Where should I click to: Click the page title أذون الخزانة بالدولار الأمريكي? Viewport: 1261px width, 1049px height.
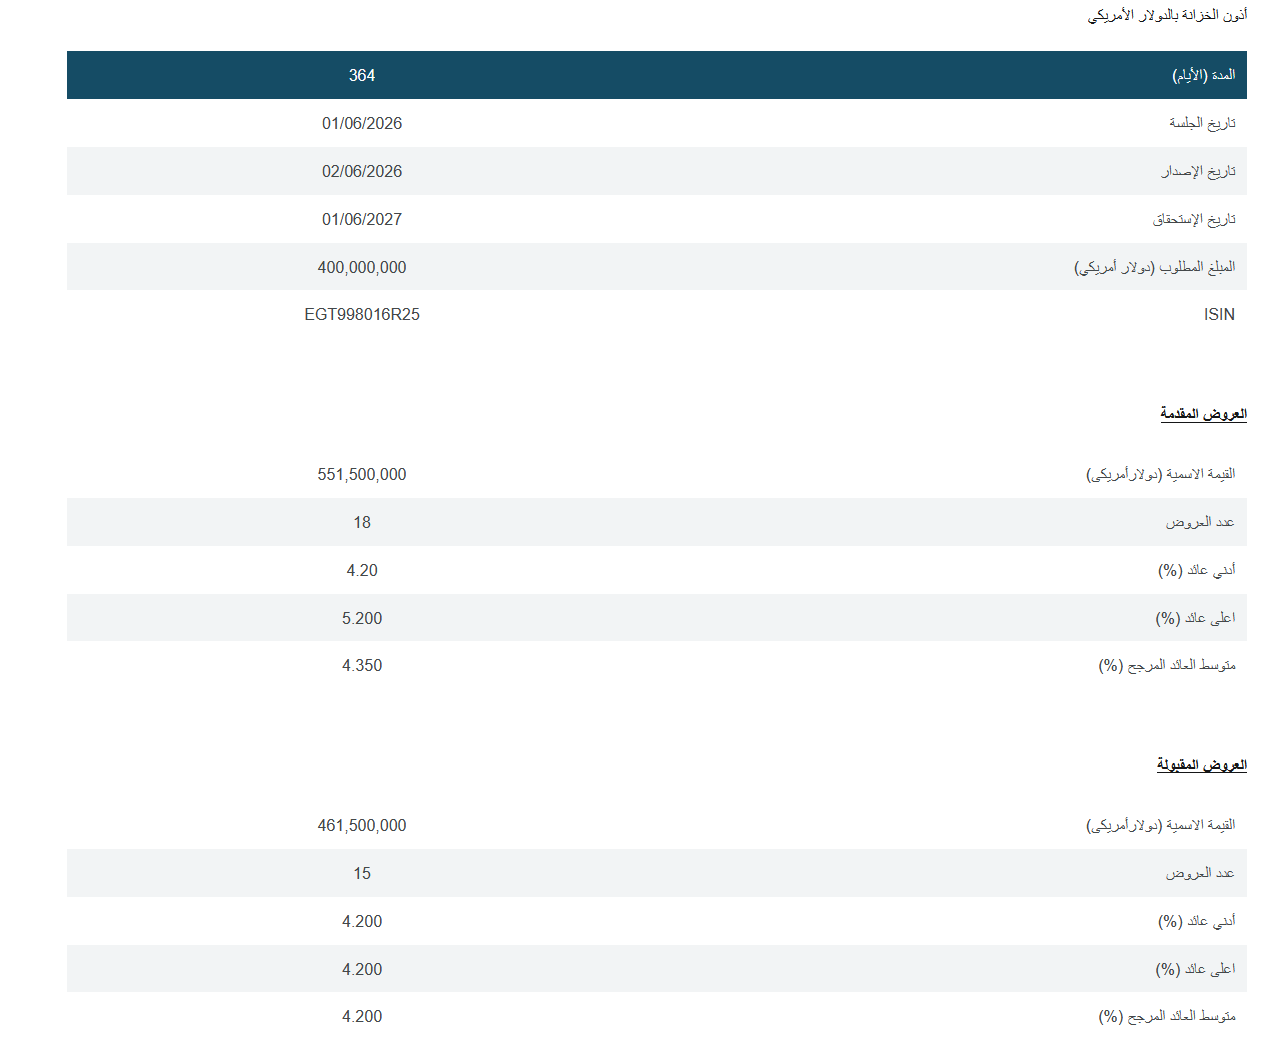[x=1167, y=15]
